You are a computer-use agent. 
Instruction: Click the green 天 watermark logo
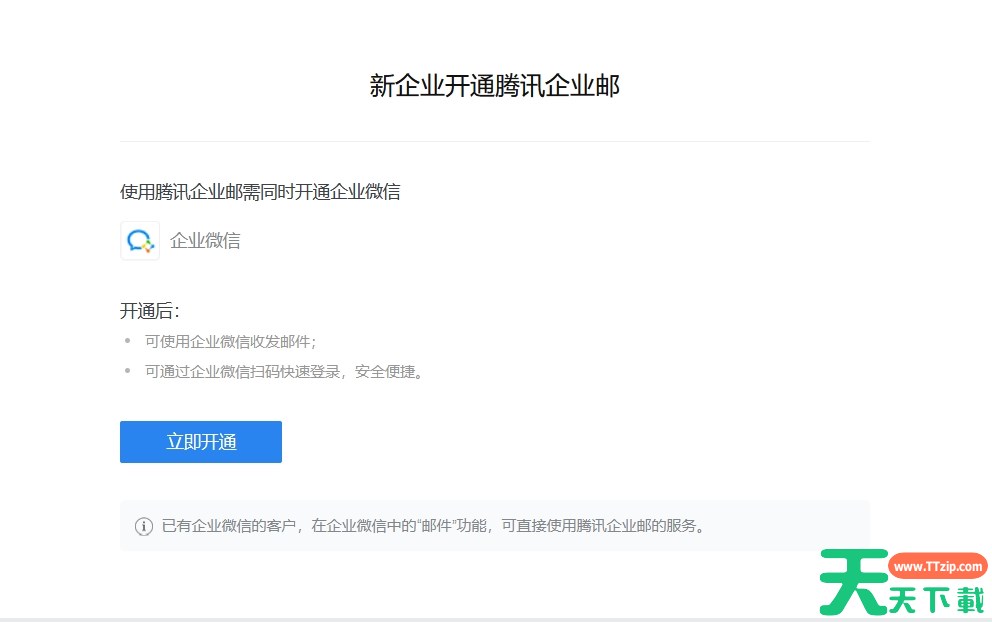pos(853,582)
